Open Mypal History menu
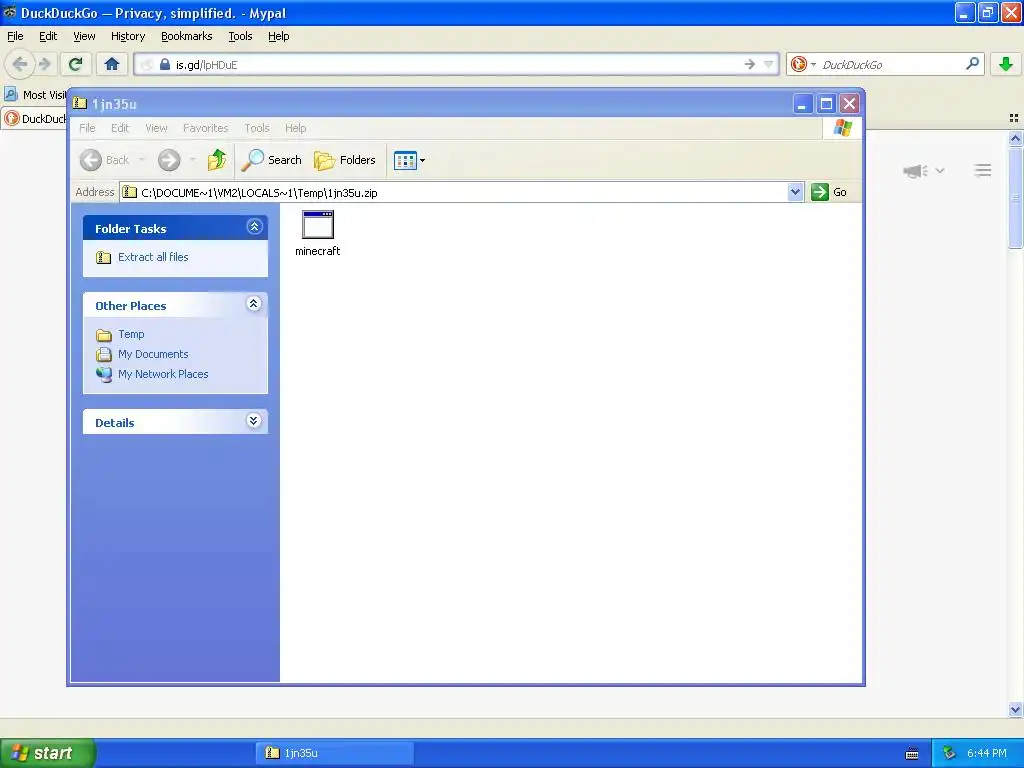 [x=128, y=36]
